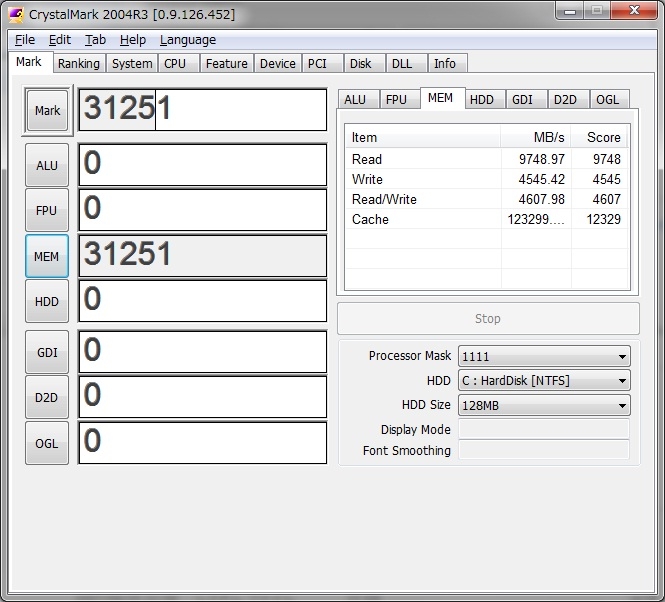Run the ALU benchmark button
Screen dimensions: 665x602
[x=47, y=165]
